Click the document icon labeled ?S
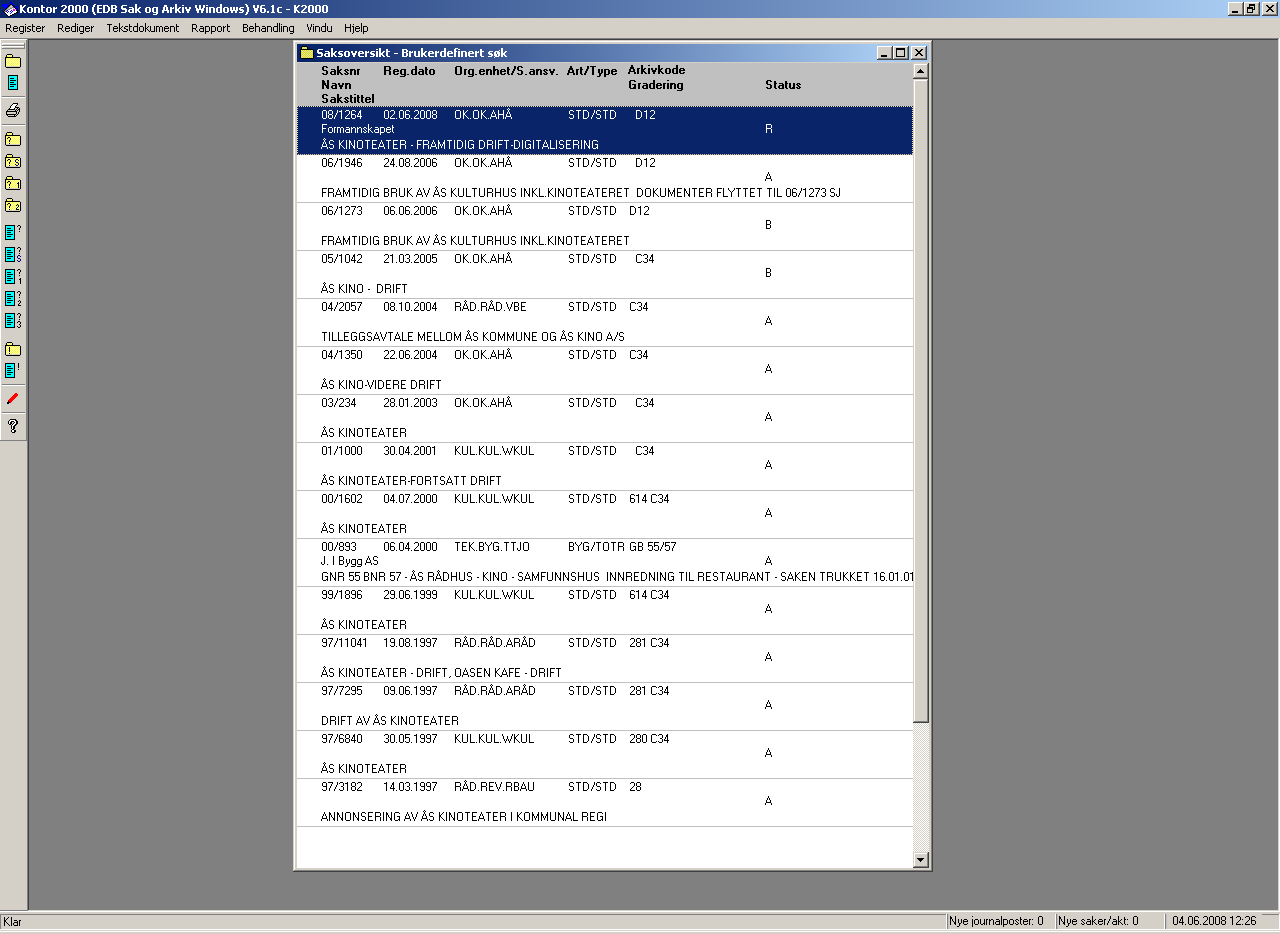The image size is (1280, 934). pyautogui.click(x=13, y=255)
